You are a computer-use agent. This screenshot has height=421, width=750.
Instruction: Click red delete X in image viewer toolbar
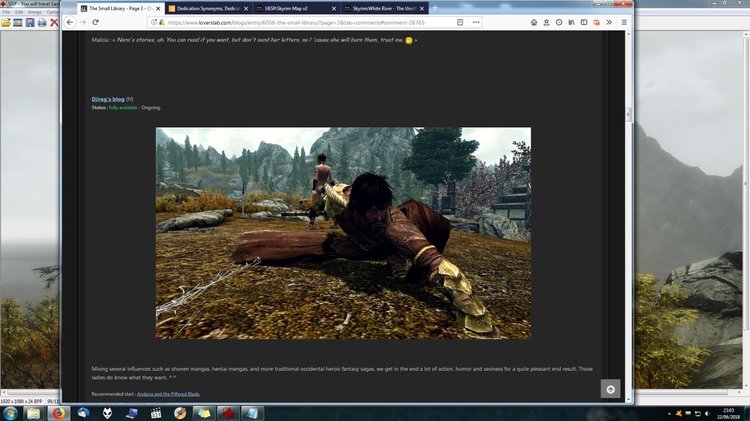[x=54, y=22]
